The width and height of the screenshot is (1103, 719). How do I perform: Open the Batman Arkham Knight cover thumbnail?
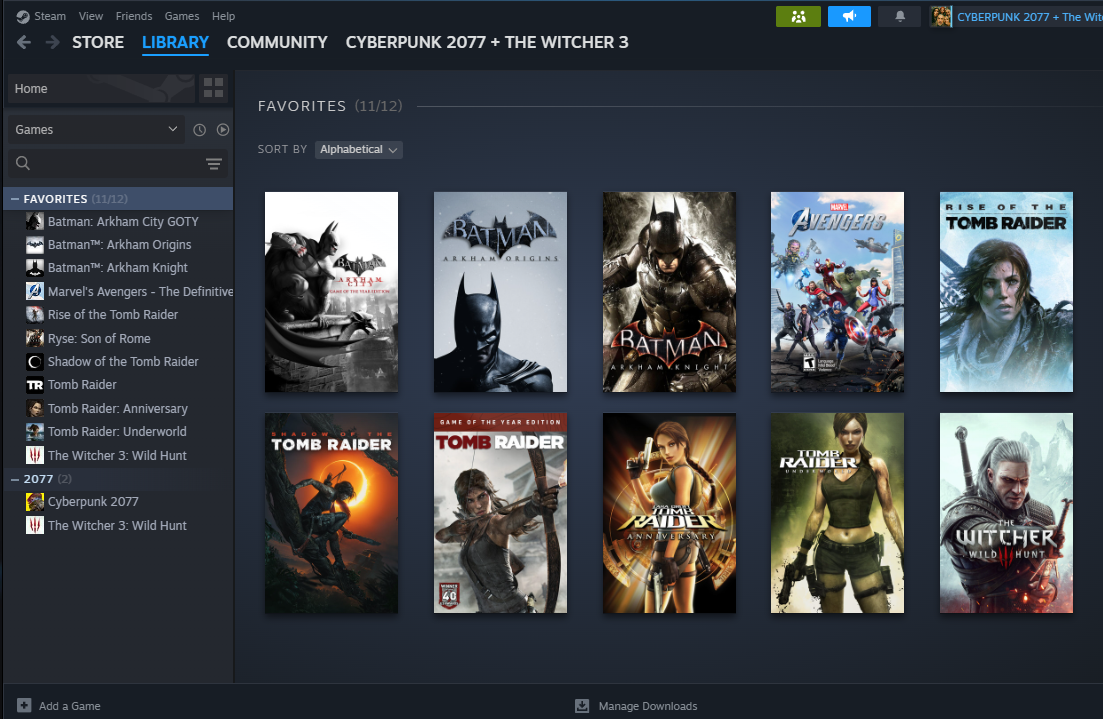(669, 292)
